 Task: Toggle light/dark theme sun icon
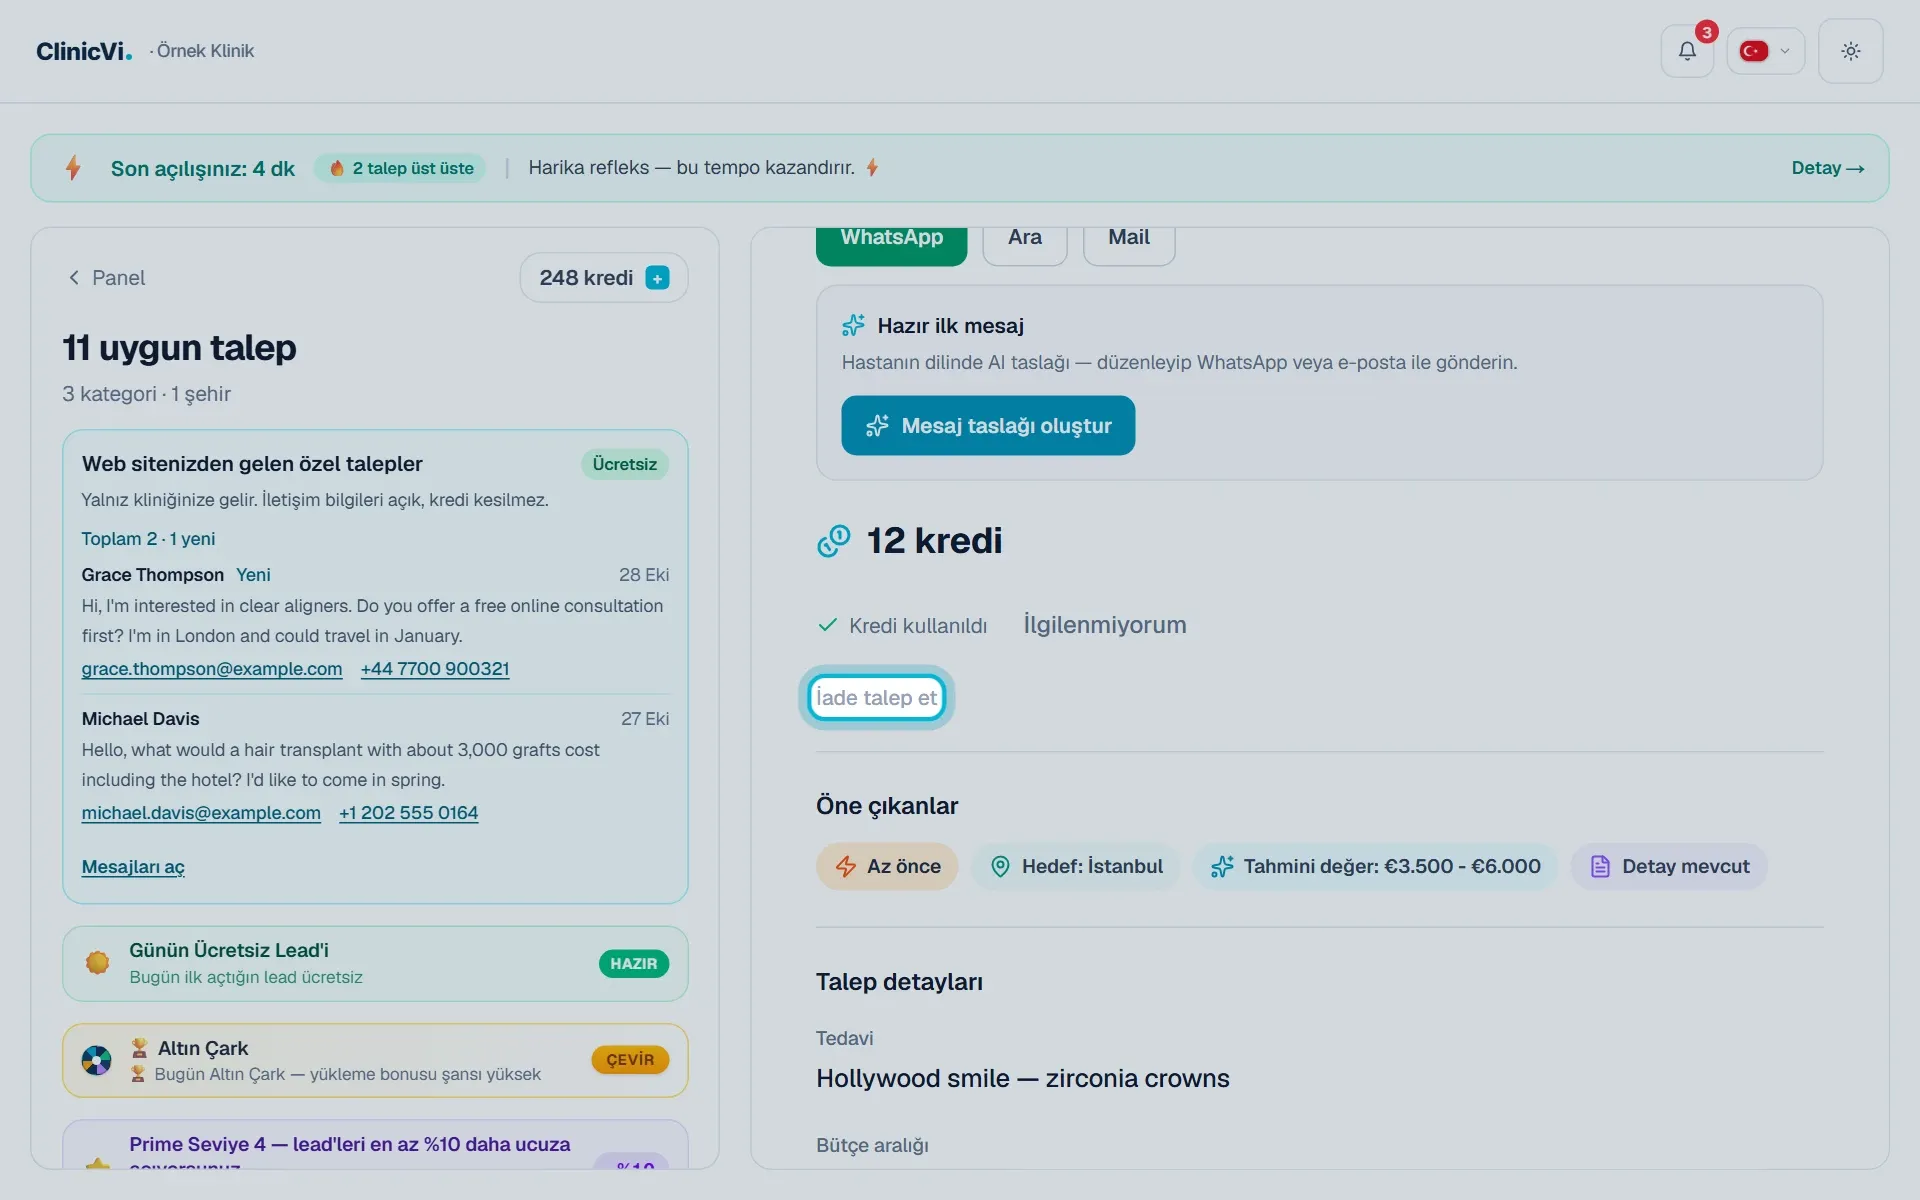point(1850,51)
